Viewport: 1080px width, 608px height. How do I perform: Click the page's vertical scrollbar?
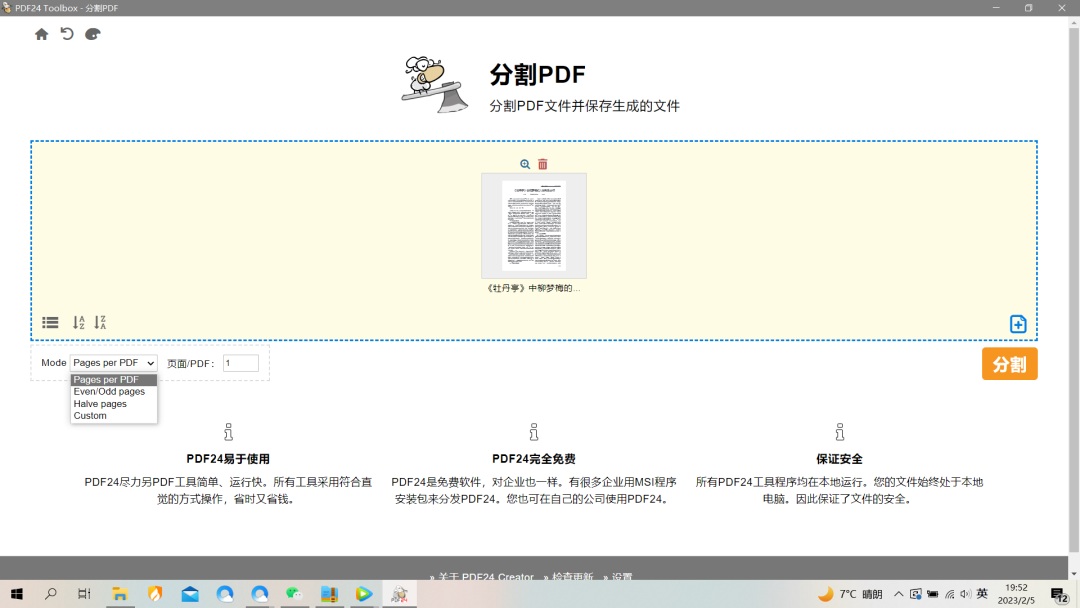[x=1074, y=289]
